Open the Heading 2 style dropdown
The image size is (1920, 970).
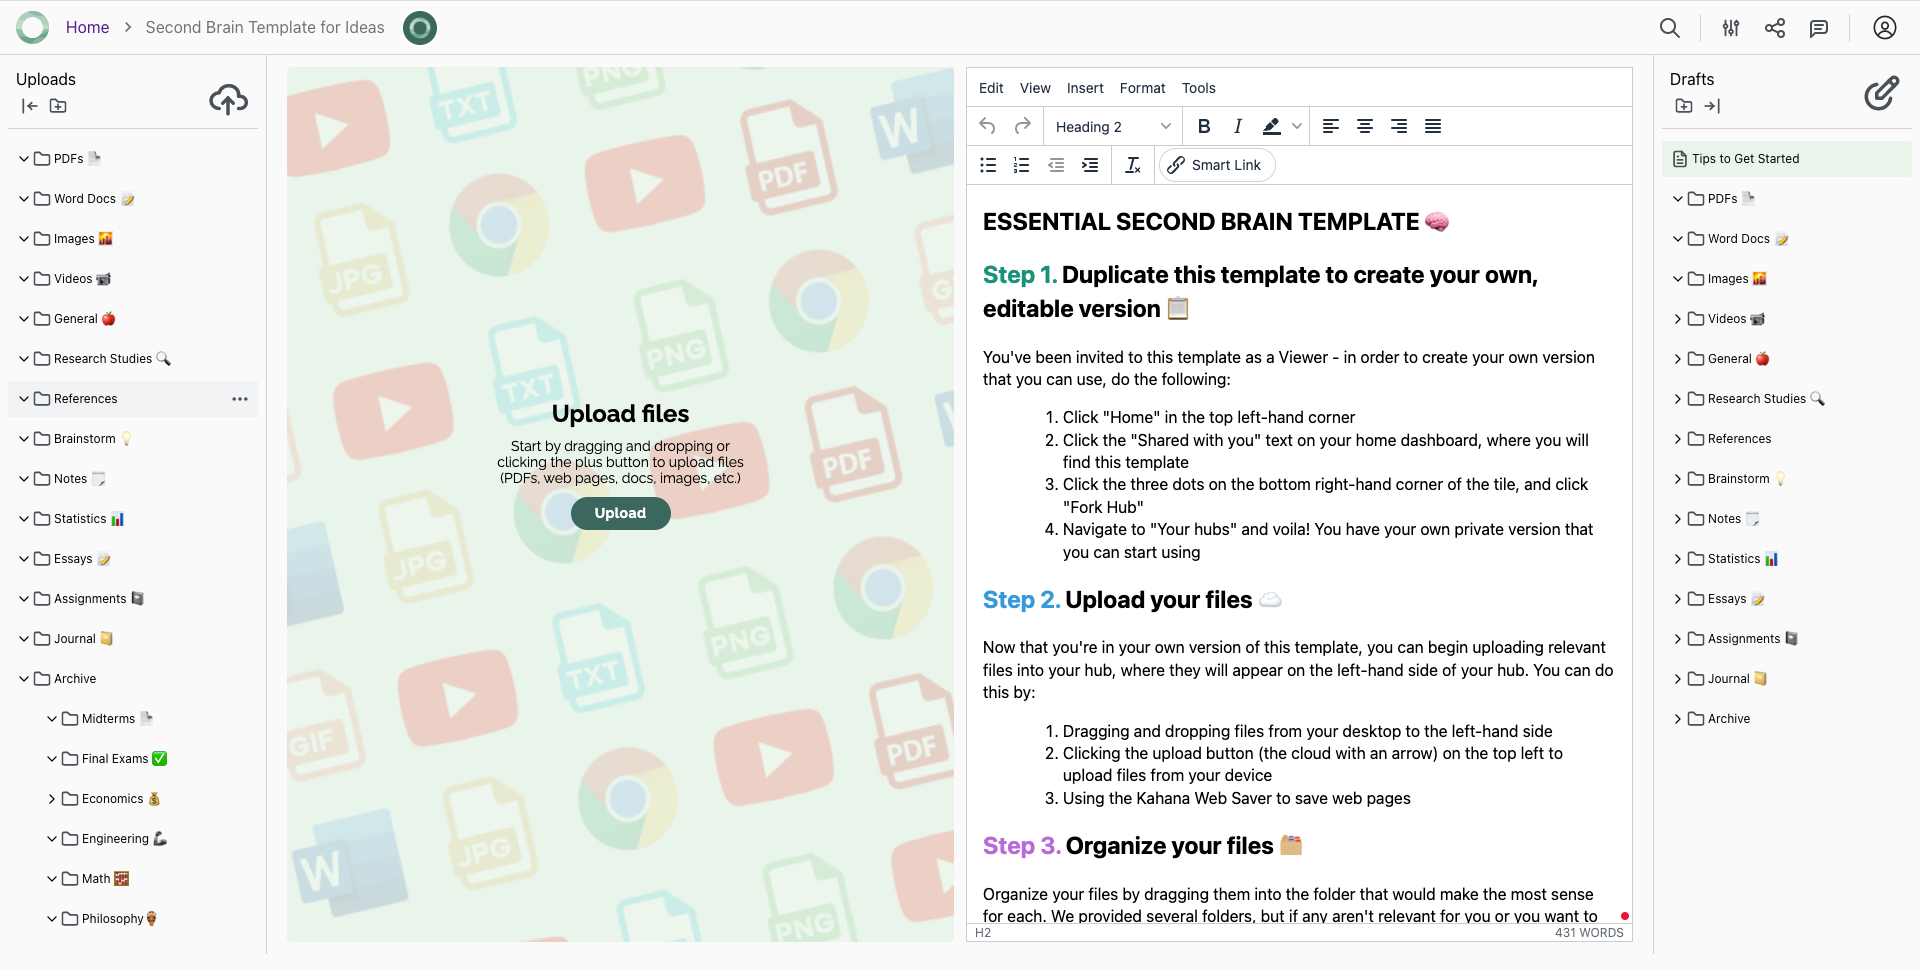[x=1113, y=127]
